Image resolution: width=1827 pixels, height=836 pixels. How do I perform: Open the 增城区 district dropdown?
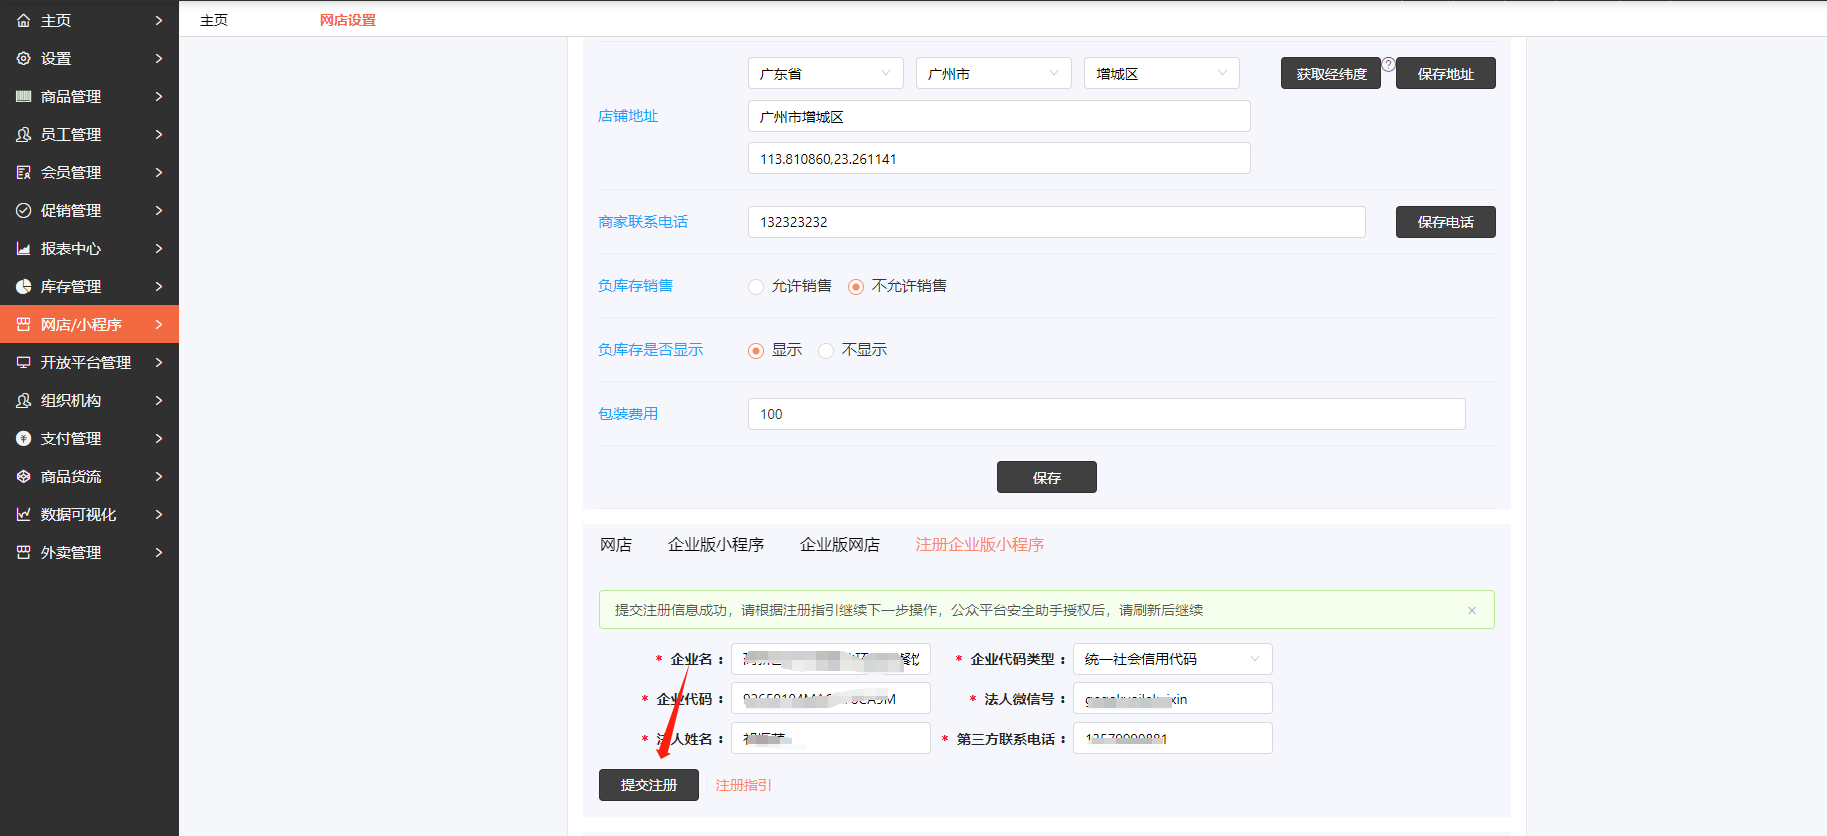1161,73
